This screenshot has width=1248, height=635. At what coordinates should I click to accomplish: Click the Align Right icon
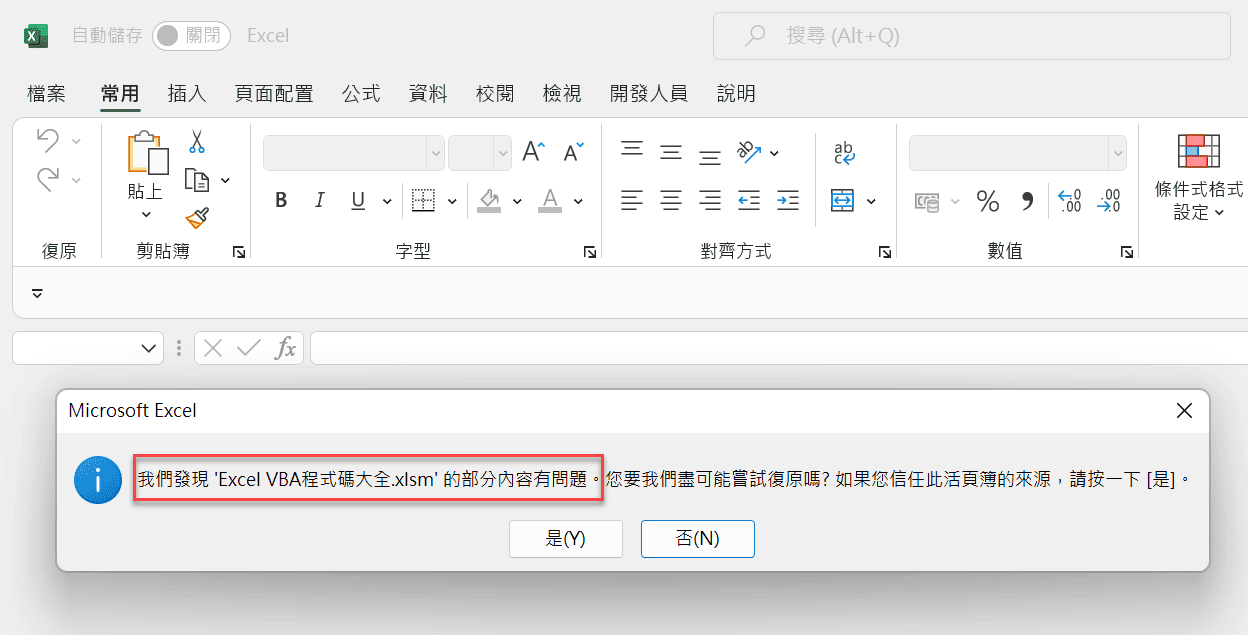tap(710, 200)
